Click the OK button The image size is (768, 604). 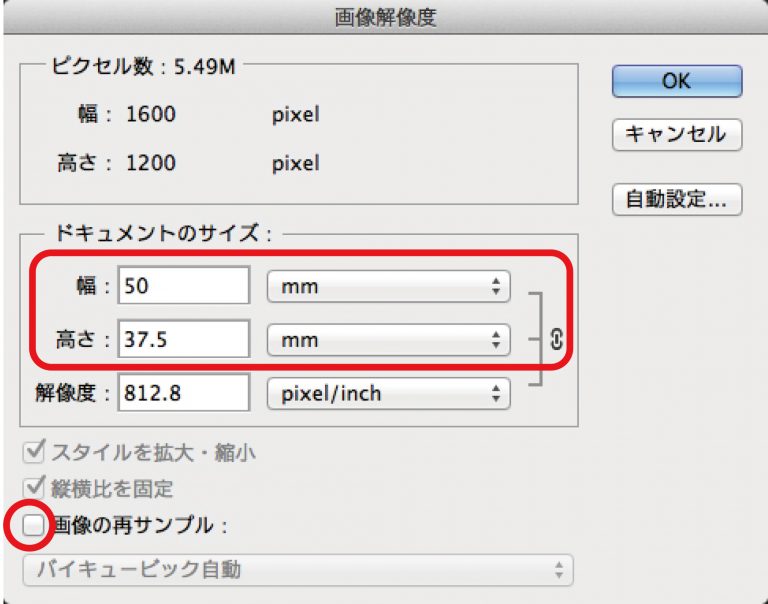[x=677, y=81]
